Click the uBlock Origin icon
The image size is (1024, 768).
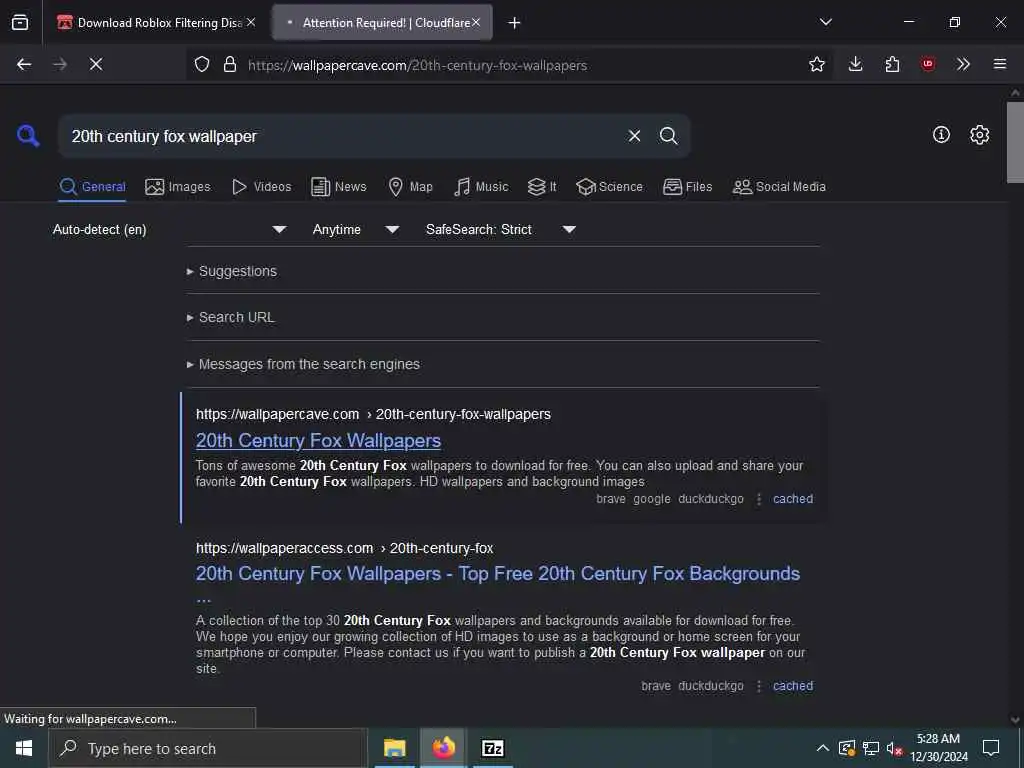[x=928, y=64]
